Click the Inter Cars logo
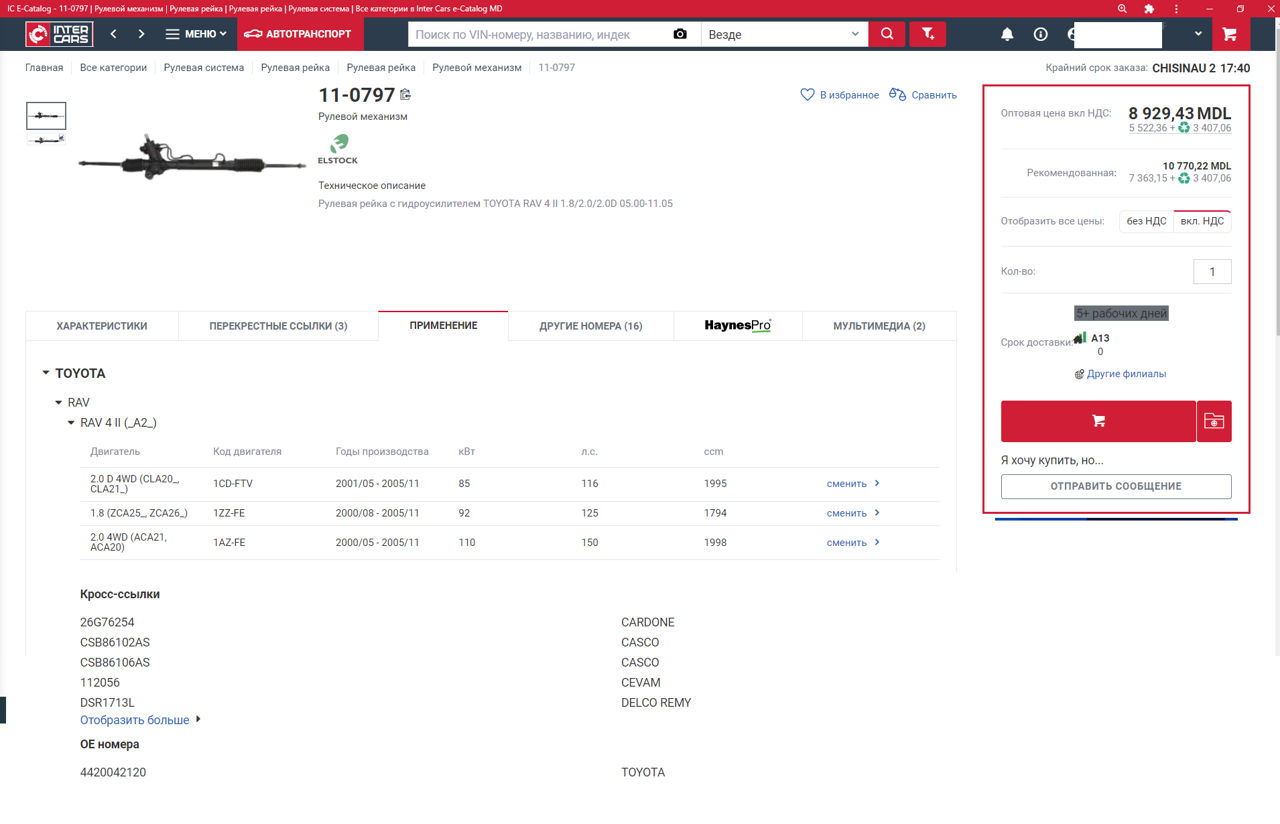This screenshot has width=1280, height=824. (59, 34)
